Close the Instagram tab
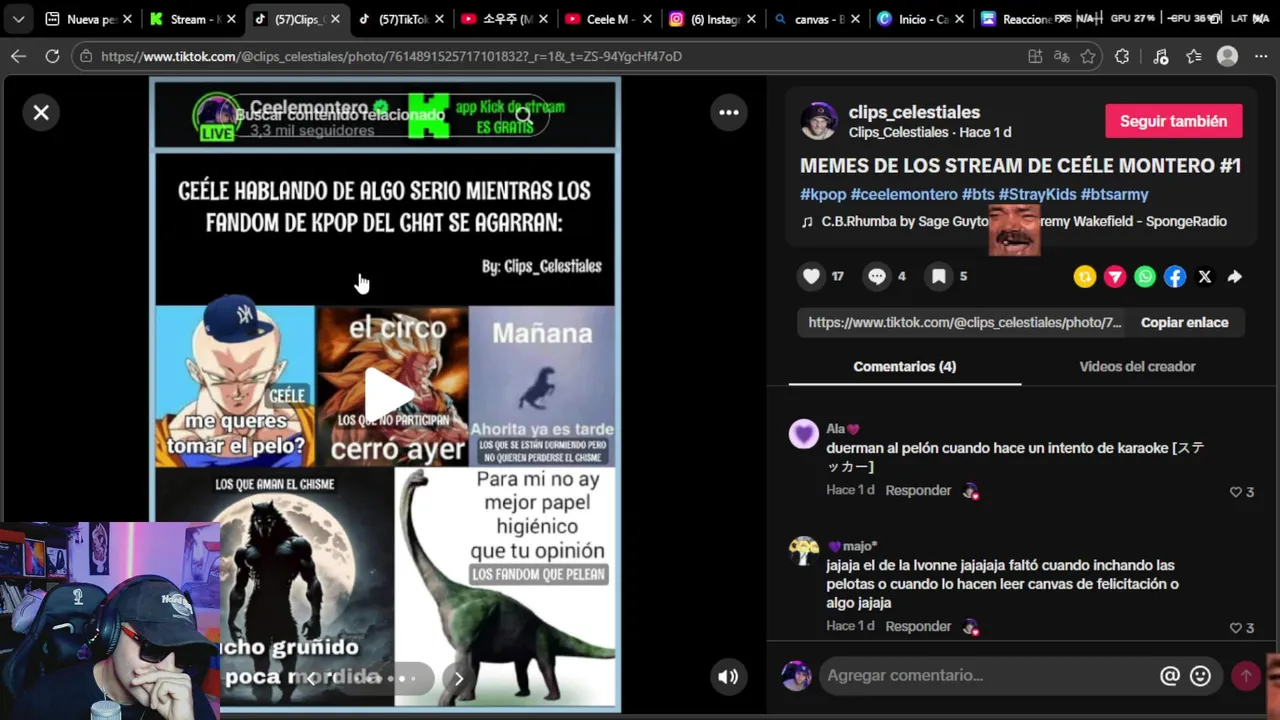The width and height of the screenshot is (1280, 720). pyautogui.click(x=751, y=19)
